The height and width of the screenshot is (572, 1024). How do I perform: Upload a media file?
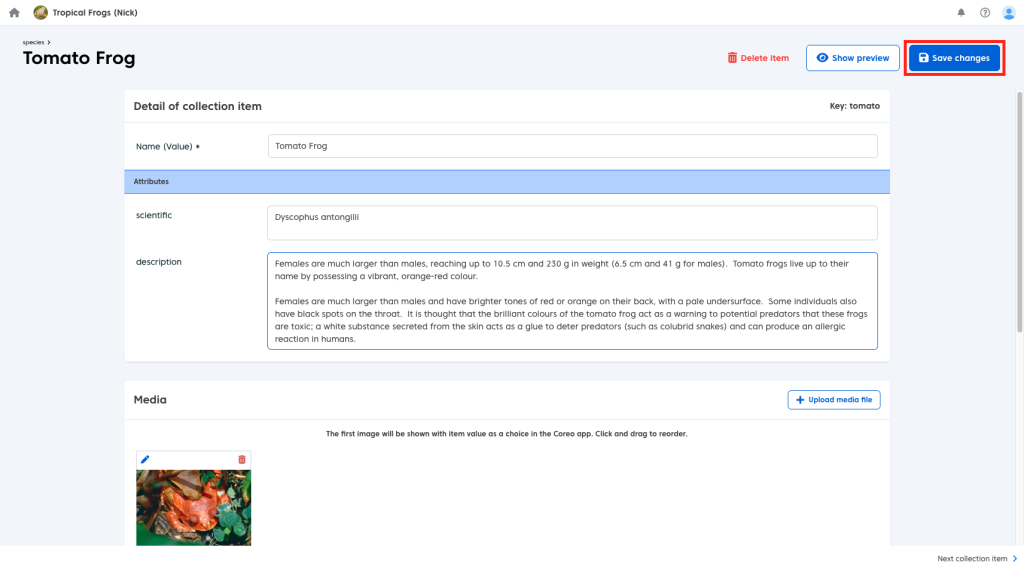[833, 400]
